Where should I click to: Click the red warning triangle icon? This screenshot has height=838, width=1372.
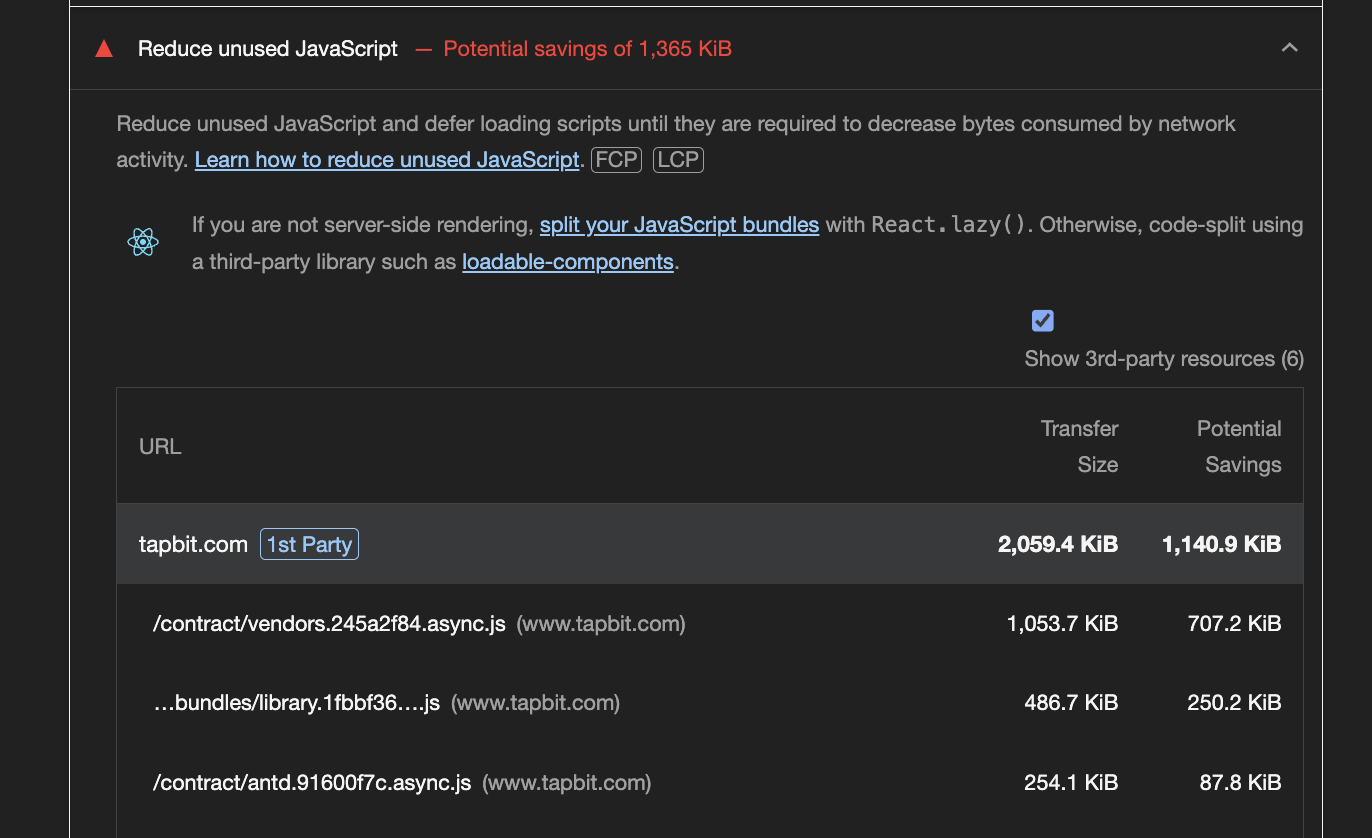104,49
